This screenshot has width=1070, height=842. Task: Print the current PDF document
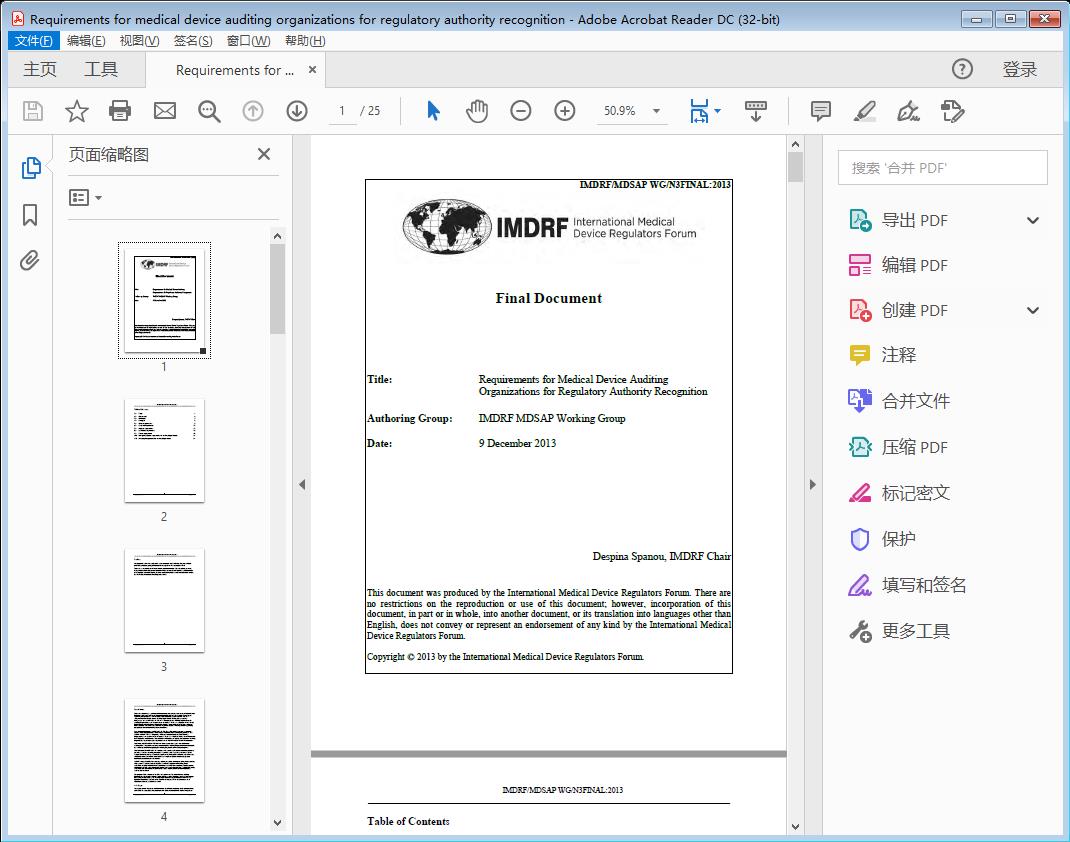(120, 111)
